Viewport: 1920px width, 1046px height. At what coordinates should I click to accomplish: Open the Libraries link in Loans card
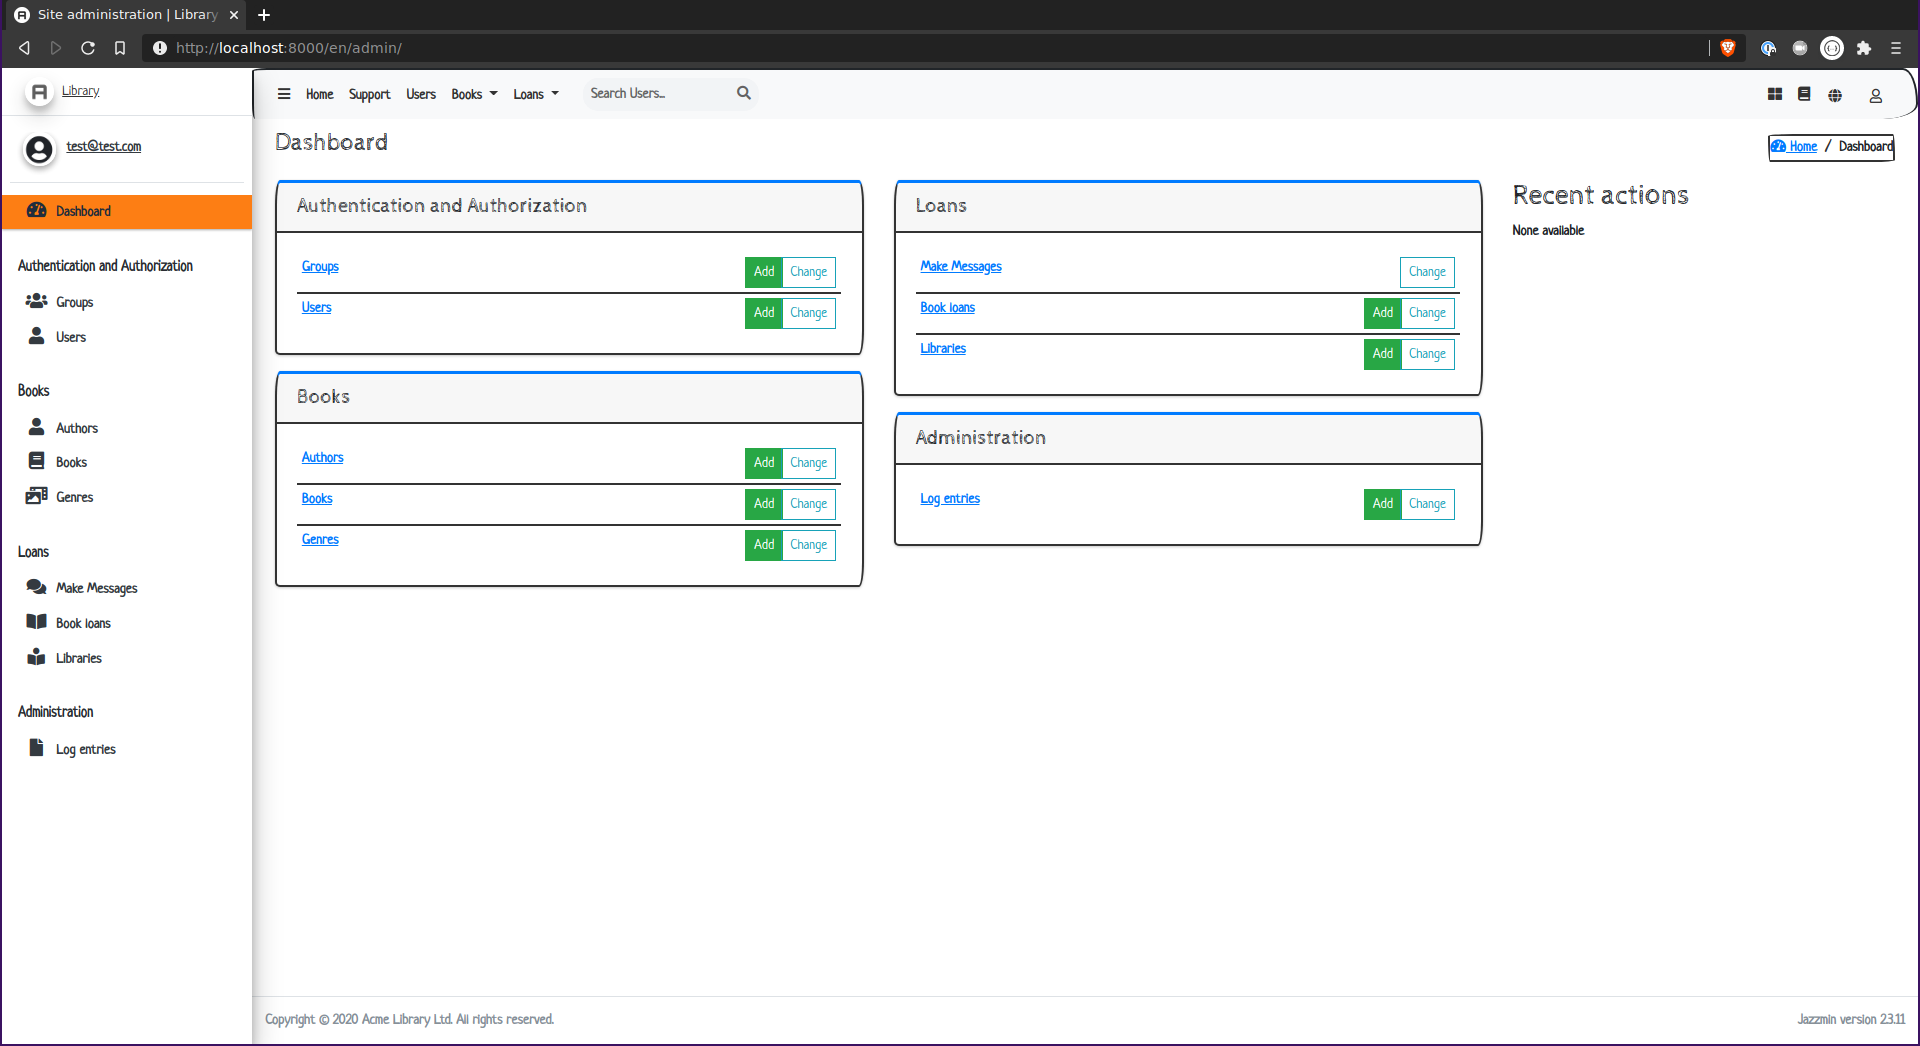(x=943, y=348)
